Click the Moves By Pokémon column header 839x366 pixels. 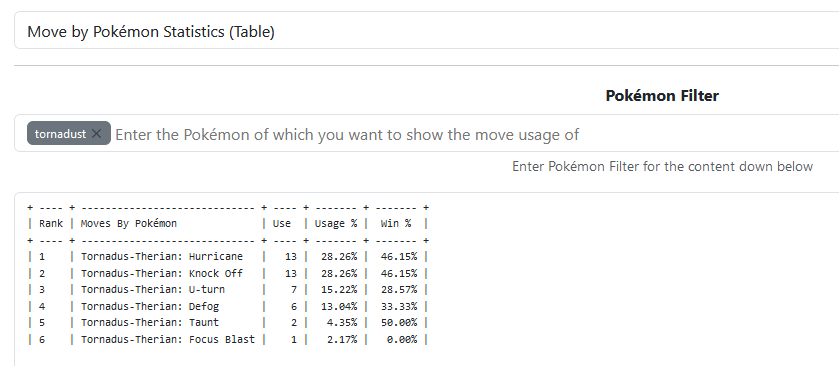pos(128,224)
